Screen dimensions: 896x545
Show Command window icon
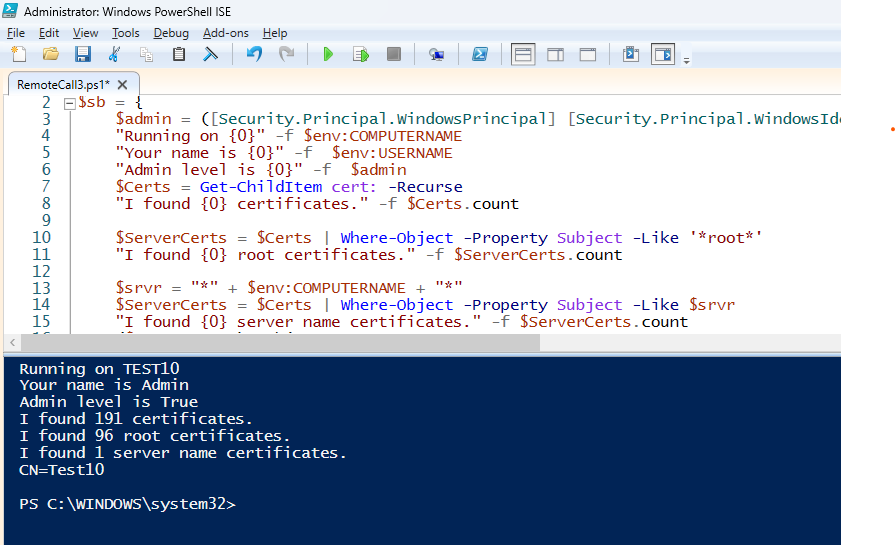(631, 54)
